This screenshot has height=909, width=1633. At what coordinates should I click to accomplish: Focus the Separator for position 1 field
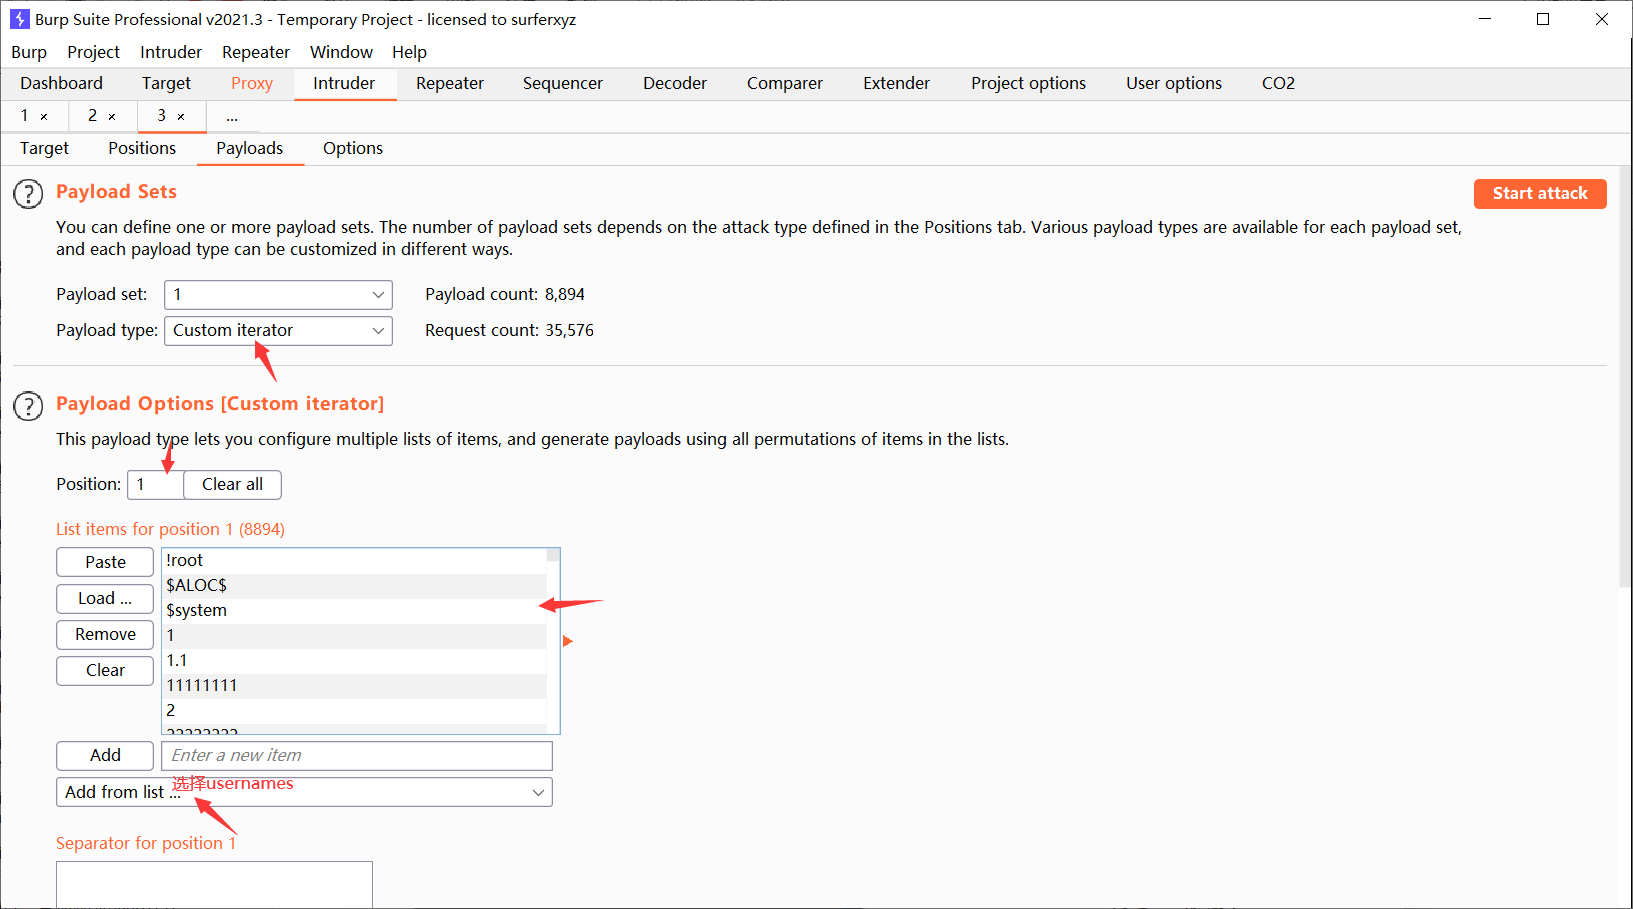point(214,884)
